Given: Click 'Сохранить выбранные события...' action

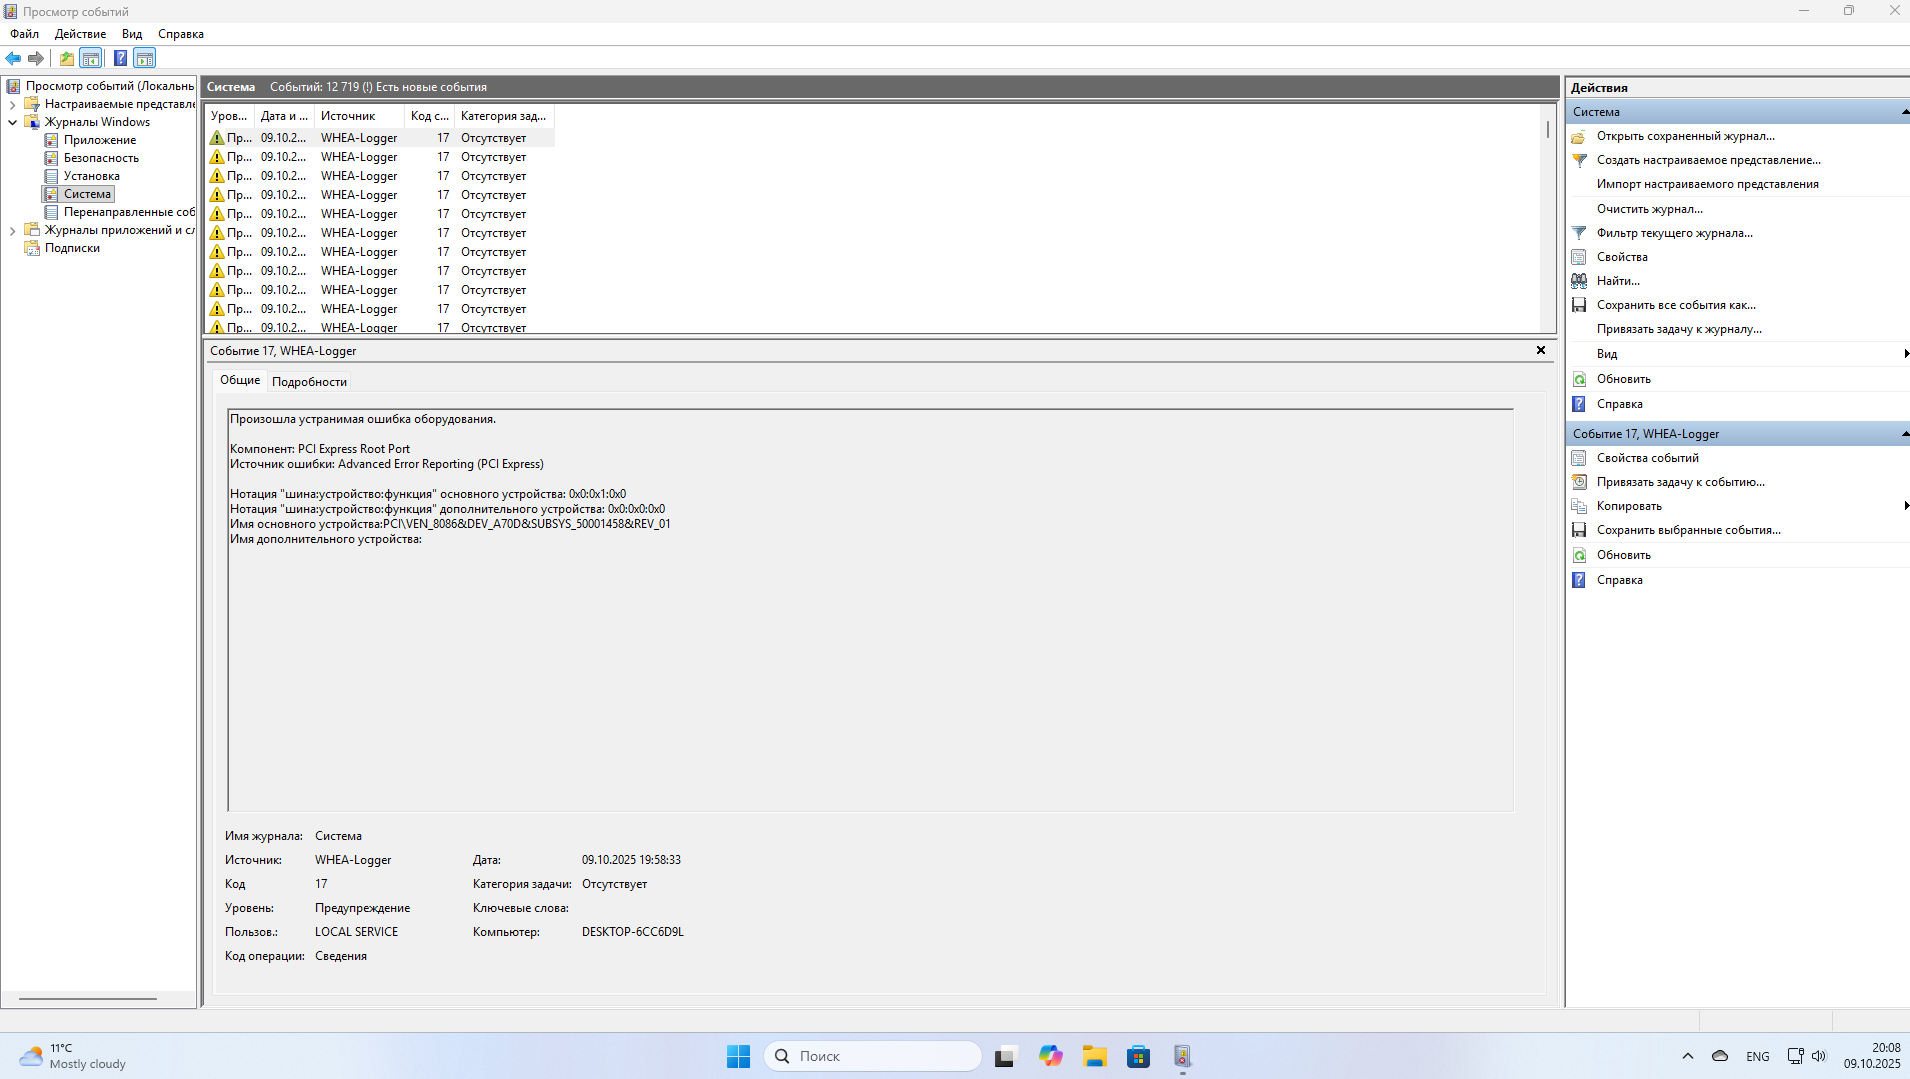Looking at the screenshot, I should pos(1688,530).
